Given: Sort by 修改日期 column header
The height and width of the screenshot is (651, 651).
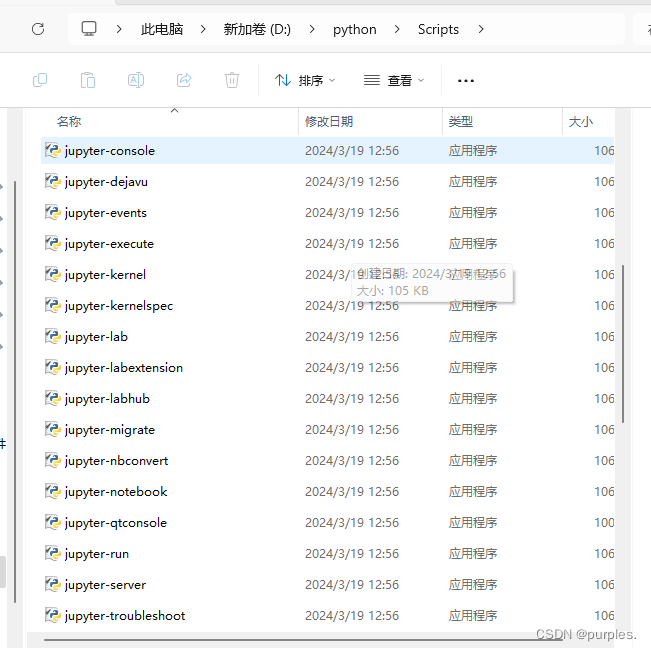Looking at the screenshot, I should 329,122.
